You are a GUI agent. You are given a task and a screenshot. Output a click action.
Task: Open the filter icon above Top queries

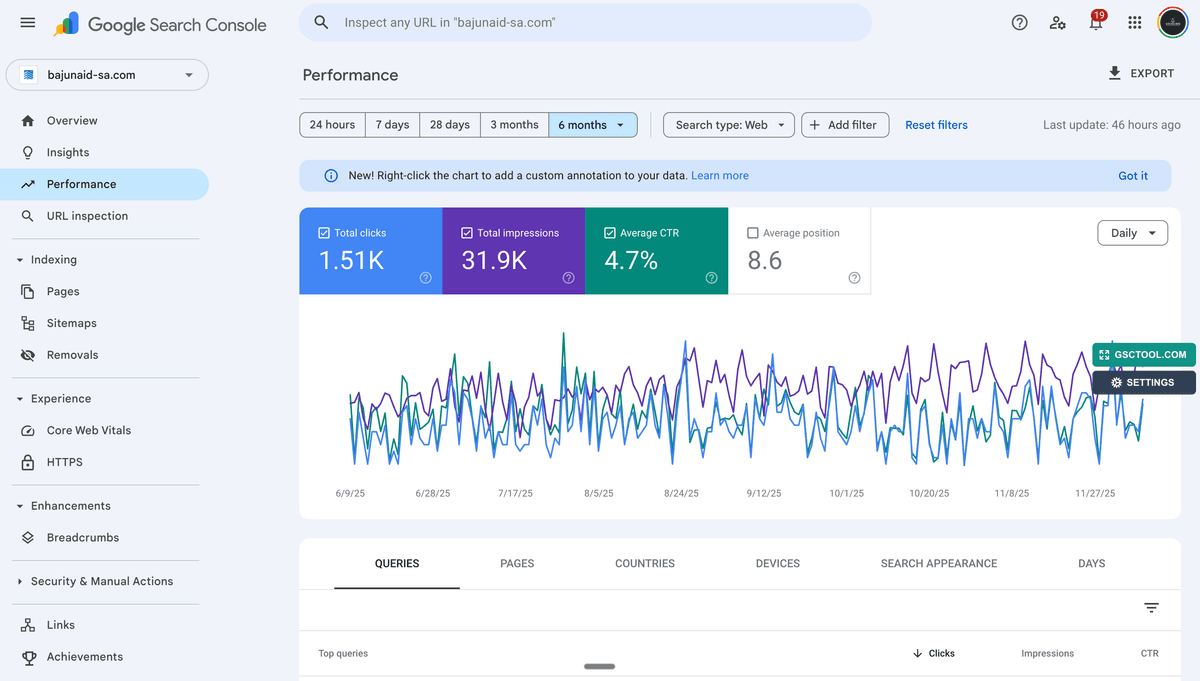1150,608
